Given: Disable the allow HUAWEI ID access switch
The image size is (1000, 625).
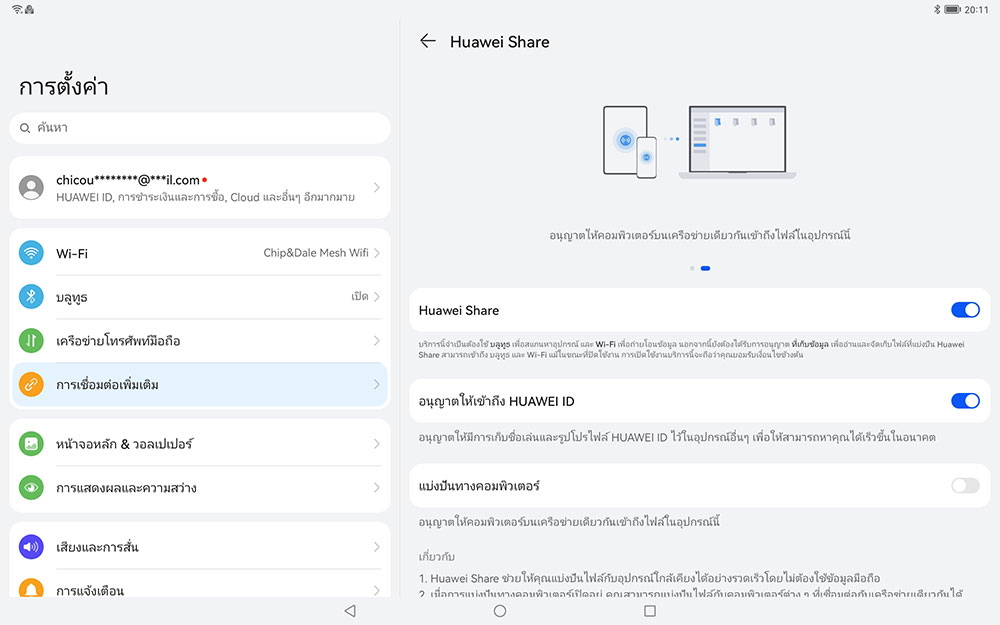Looking at the screenshot, I should coord(964,401).
